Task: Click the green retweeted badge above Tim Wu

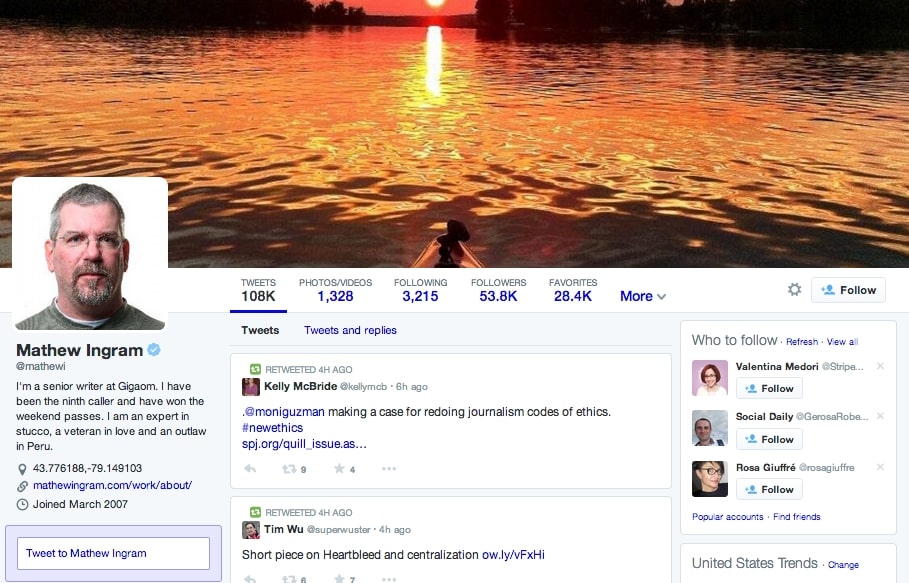Action: pyautogui.click(x=255, y=511)
